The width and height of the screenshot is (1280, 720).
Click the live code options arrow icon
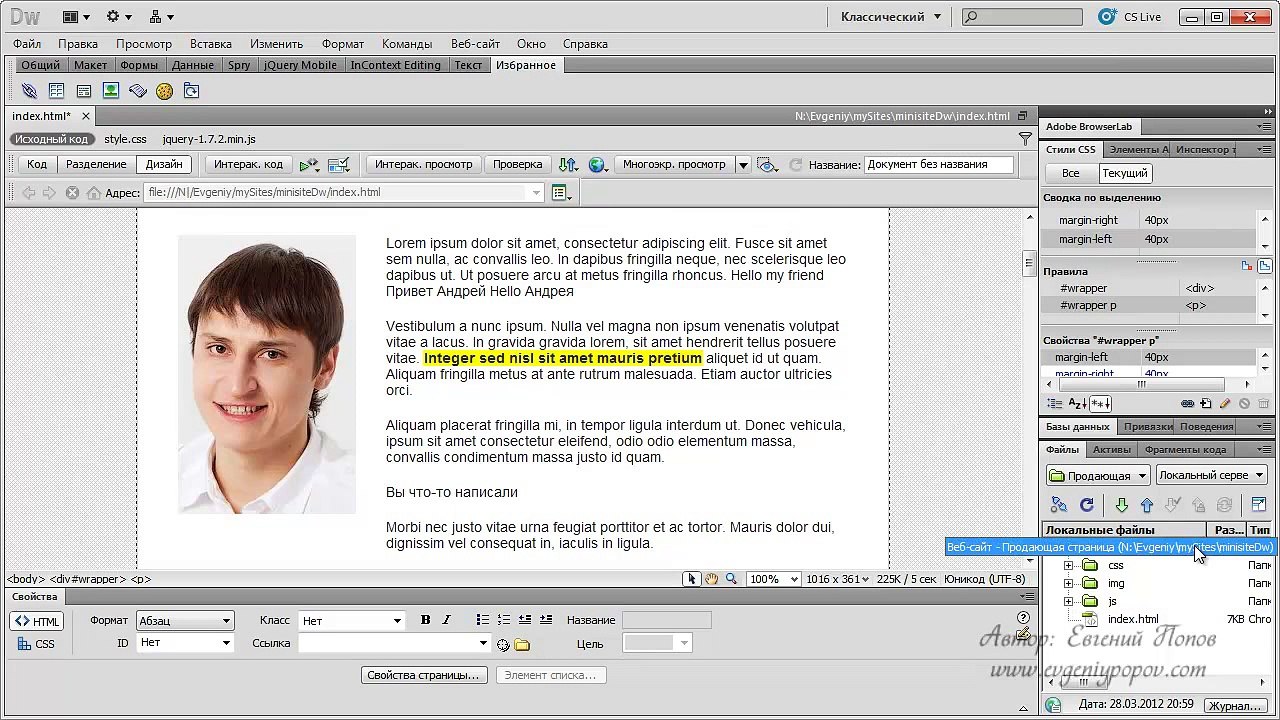tap(309, 164)
